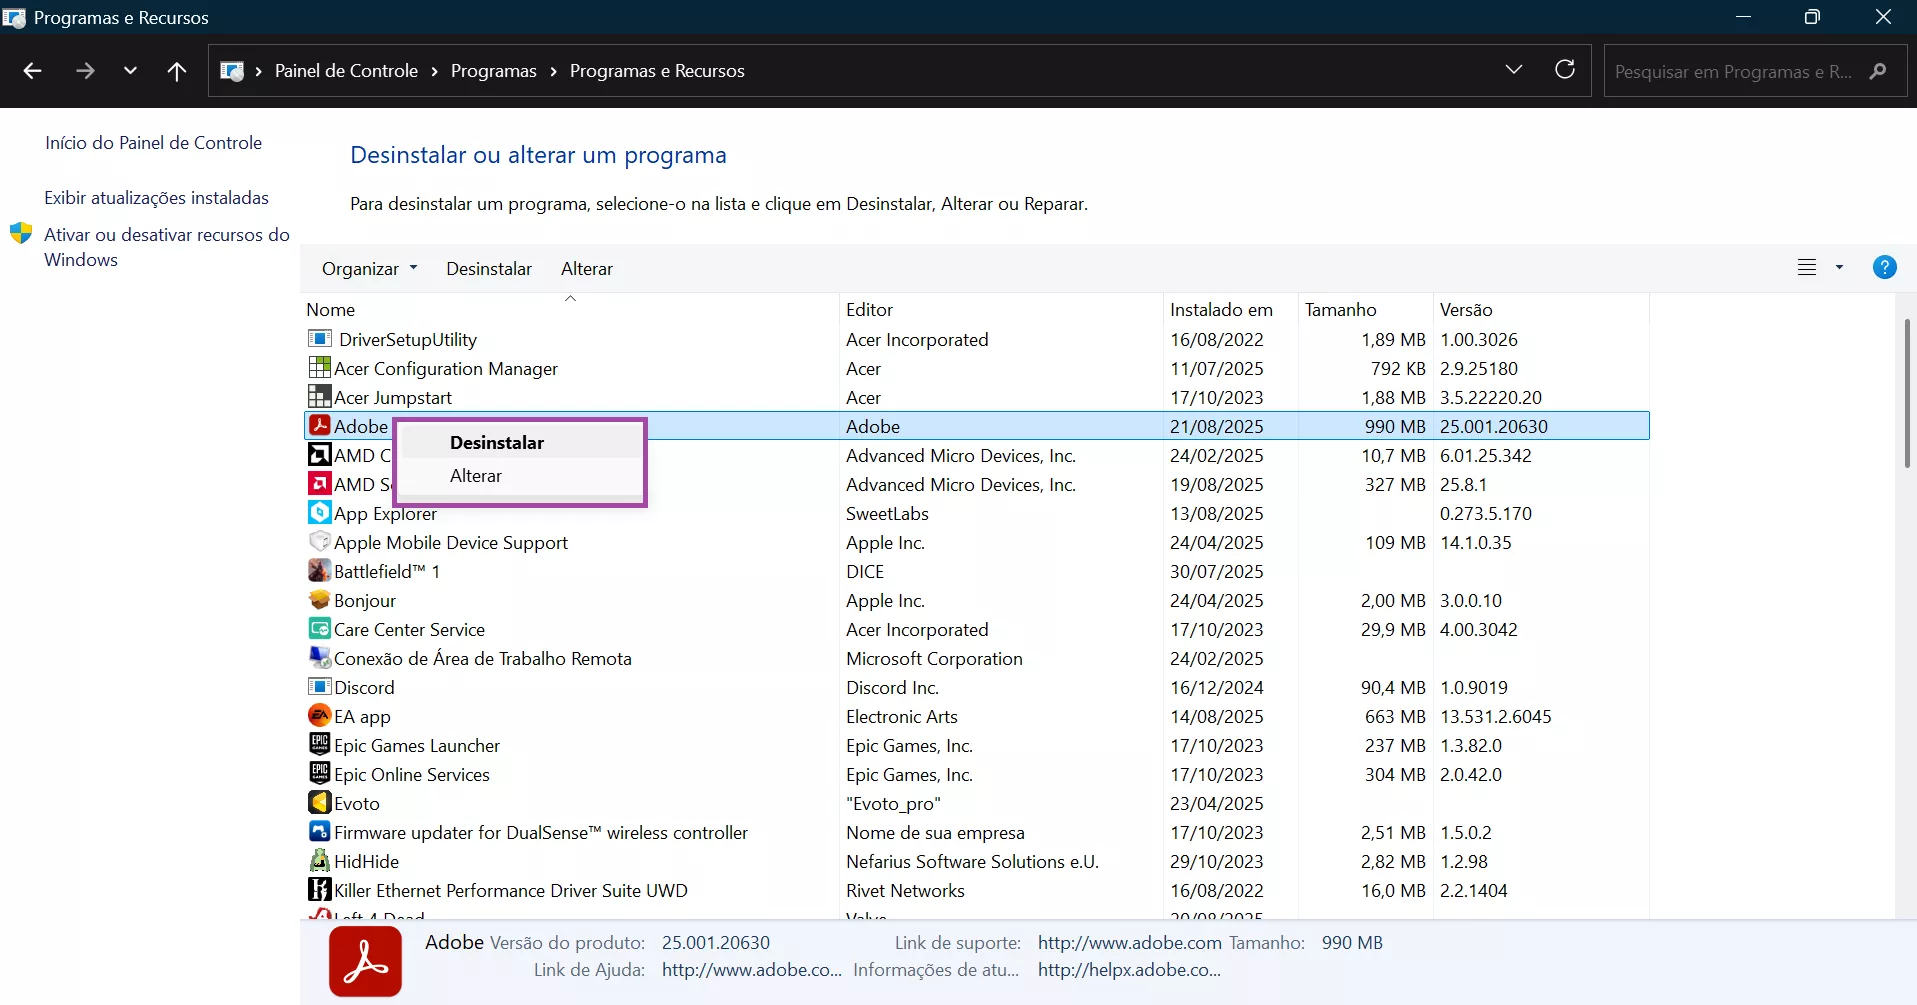Image resolution: width=1917 pixels, height=1005 pixels.
Task: Select Bonjour program name
Action: pos(365,601)
